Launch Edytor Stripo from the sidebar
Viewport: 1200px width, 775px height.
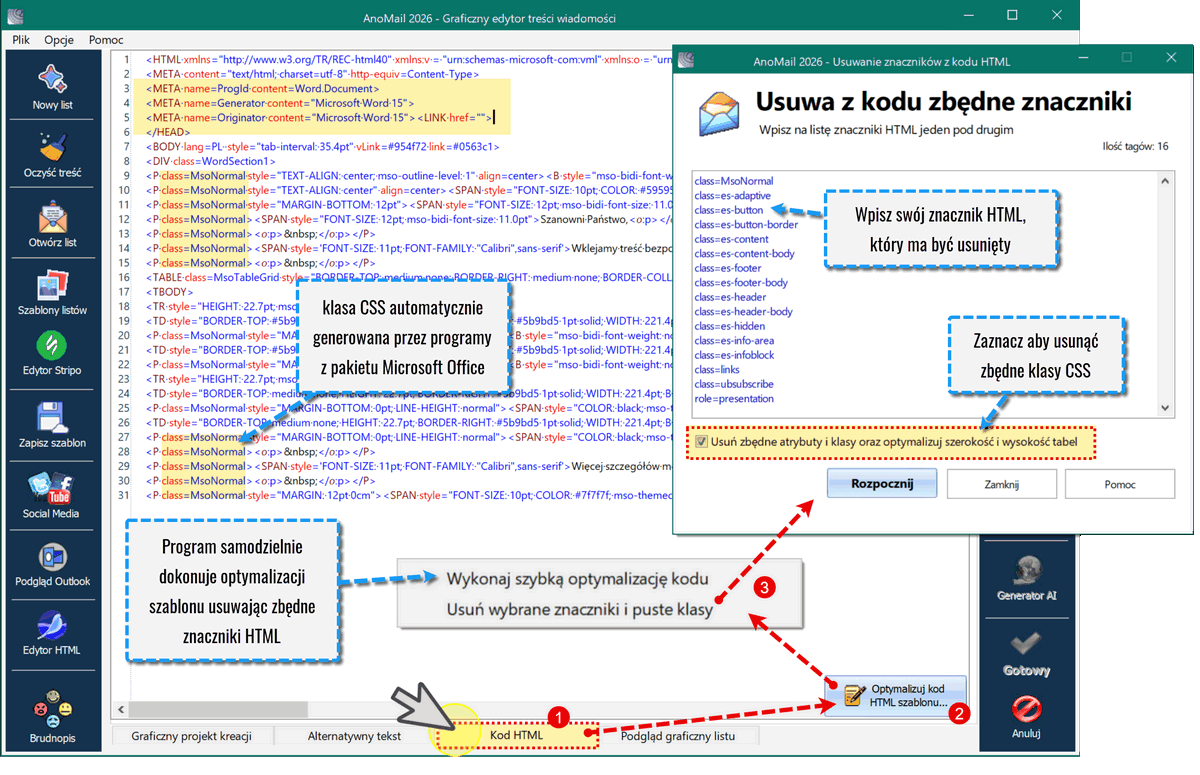tap(52, 354)
